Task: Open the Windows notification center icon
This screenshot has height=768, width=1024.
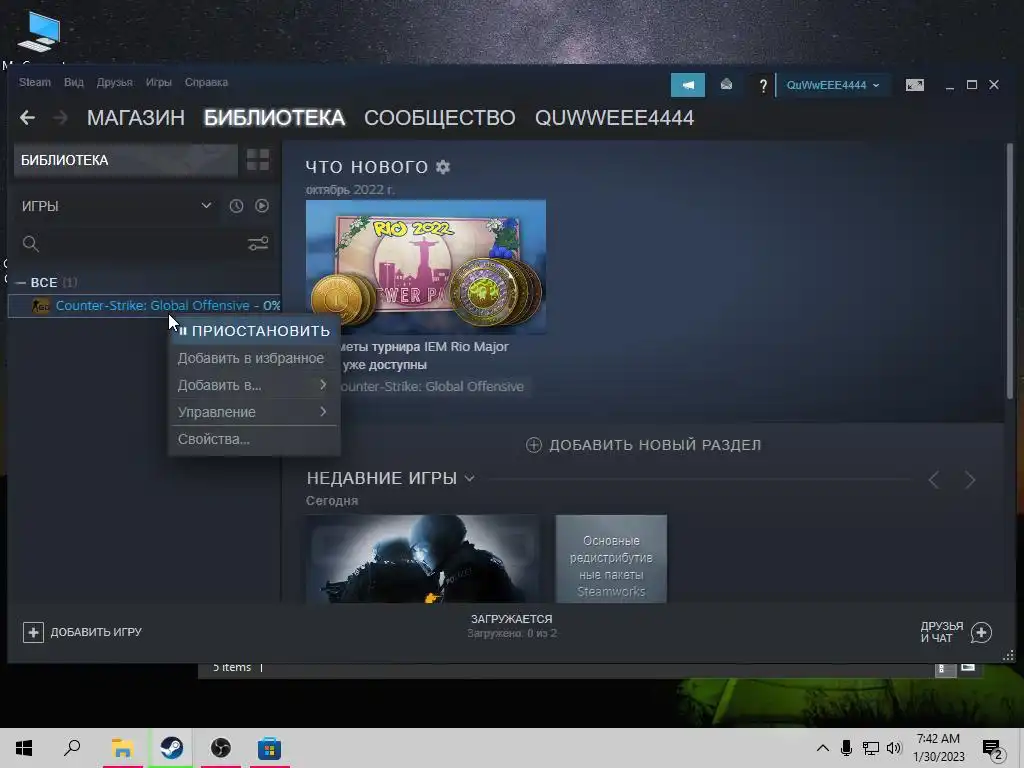Action: point(993,749)
